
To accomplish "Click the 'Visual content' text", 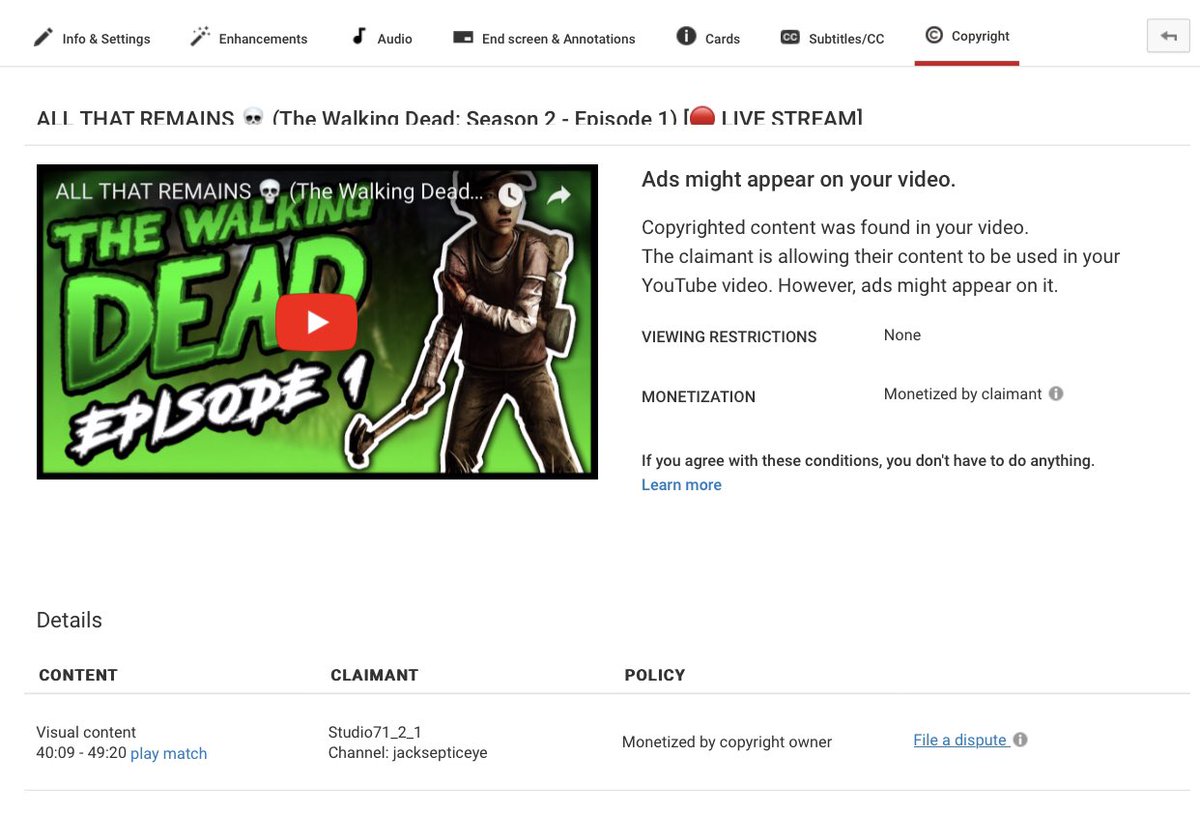I will pyautogui.click(x=86, y=732).
